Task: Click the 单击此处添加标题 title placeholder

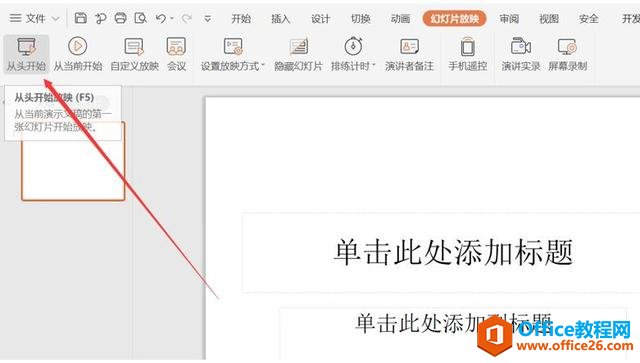Action: [x=454, y=252]
